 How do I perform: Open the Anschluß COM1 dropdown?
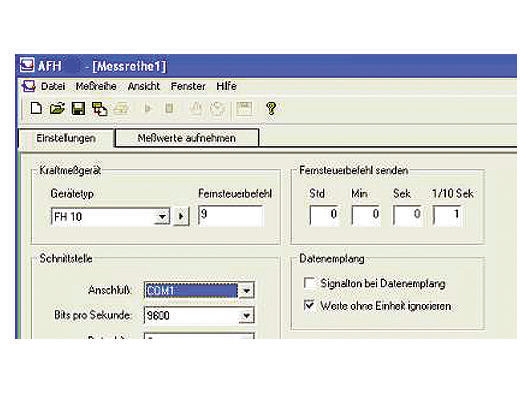(x=246, y=290)
